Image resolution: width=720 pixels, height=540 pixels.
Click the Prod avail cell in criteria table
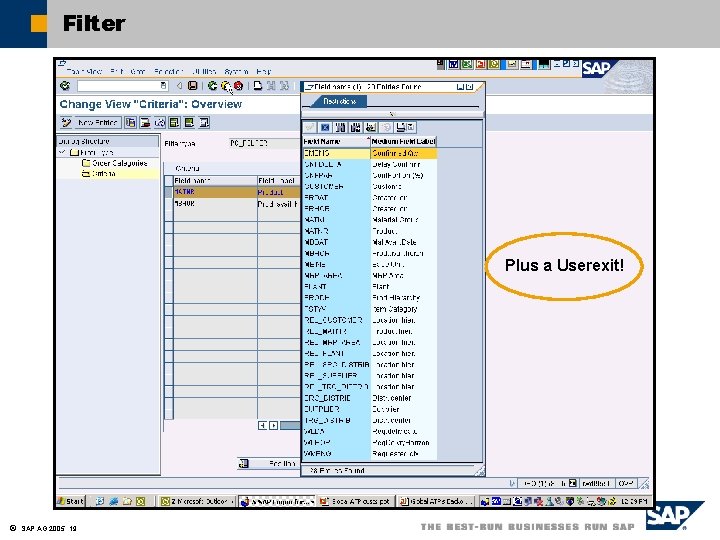[278, 203]
